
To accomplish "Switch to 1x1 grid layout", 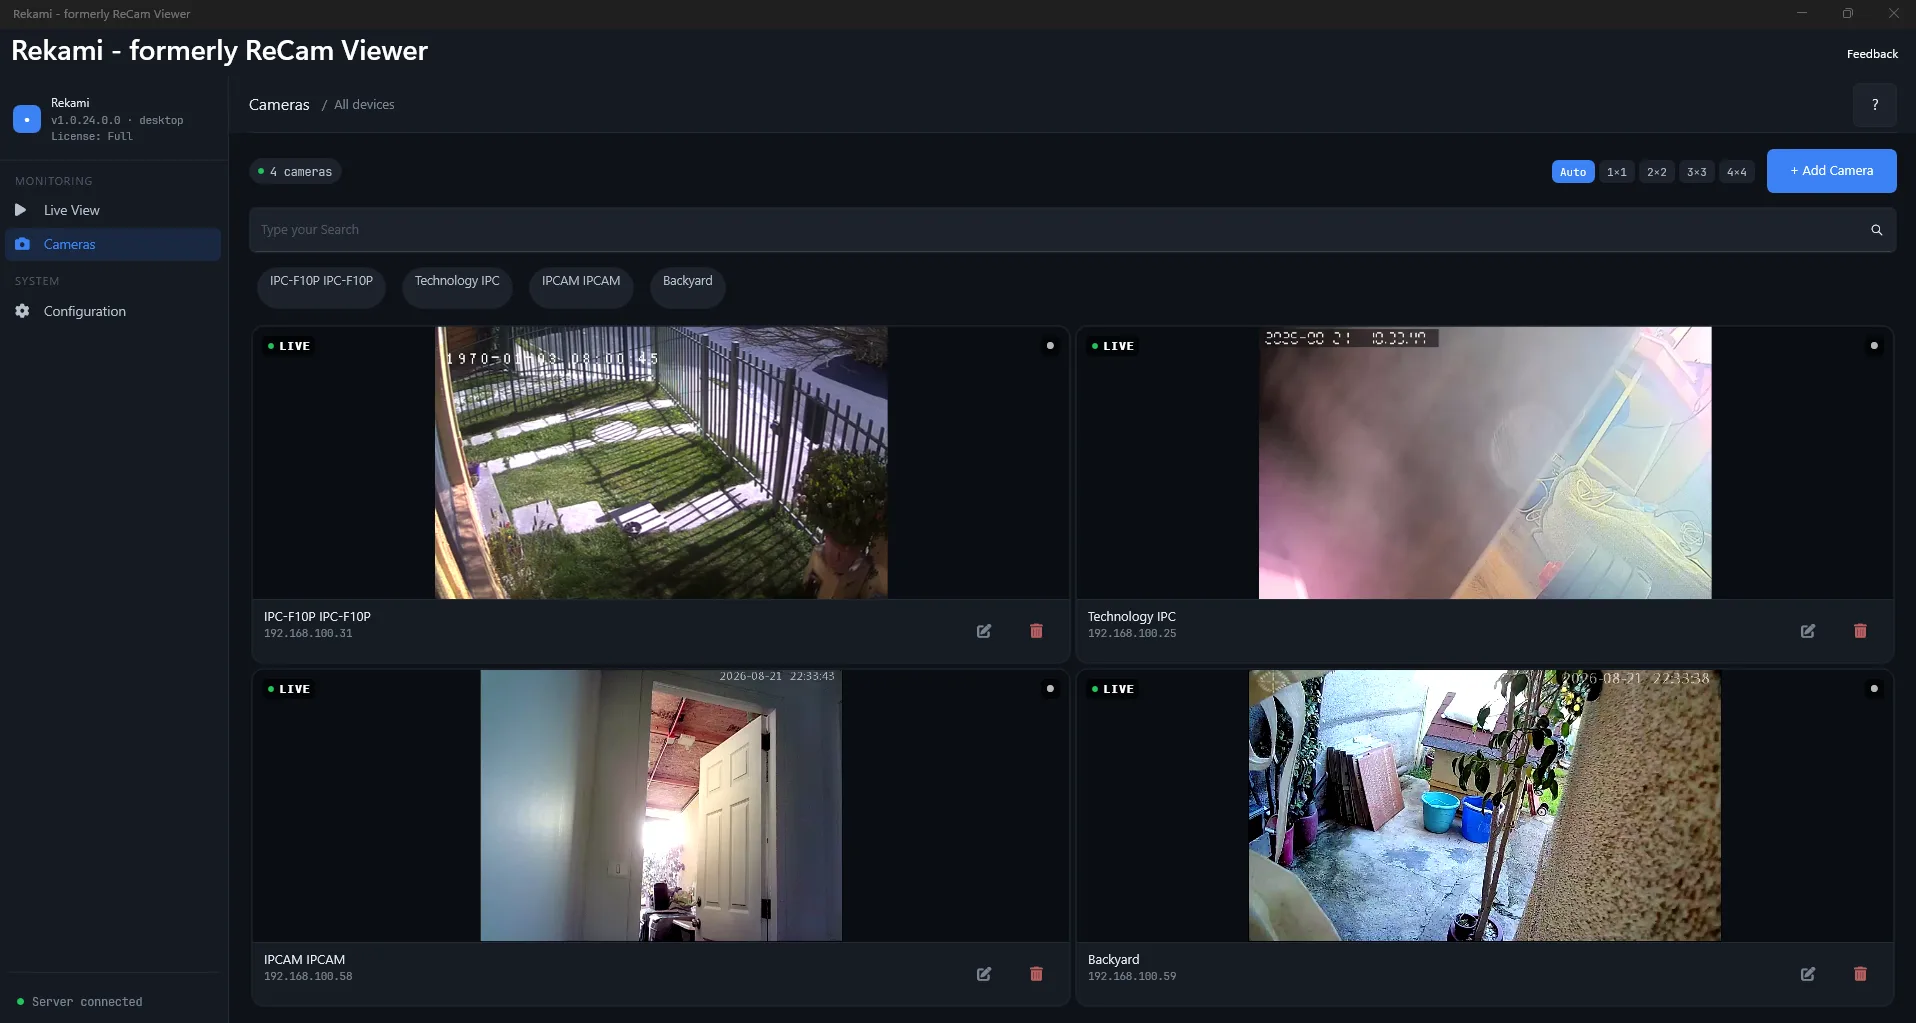I will (x=1616, y=172).
